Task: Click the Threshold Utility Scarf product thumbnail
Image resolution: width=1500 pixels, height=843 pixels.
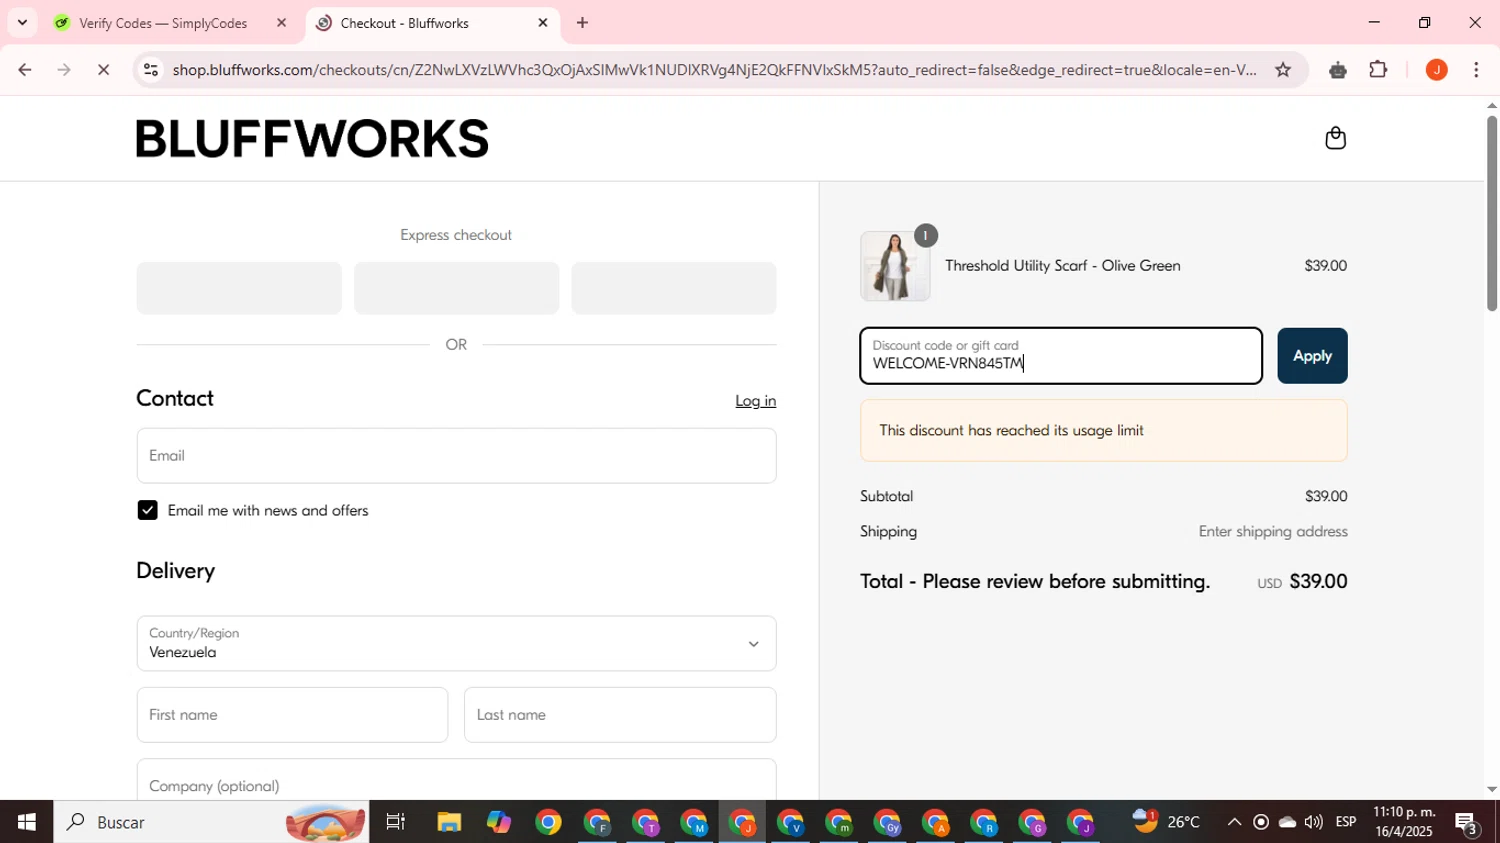Action: [x=895, y=266]
